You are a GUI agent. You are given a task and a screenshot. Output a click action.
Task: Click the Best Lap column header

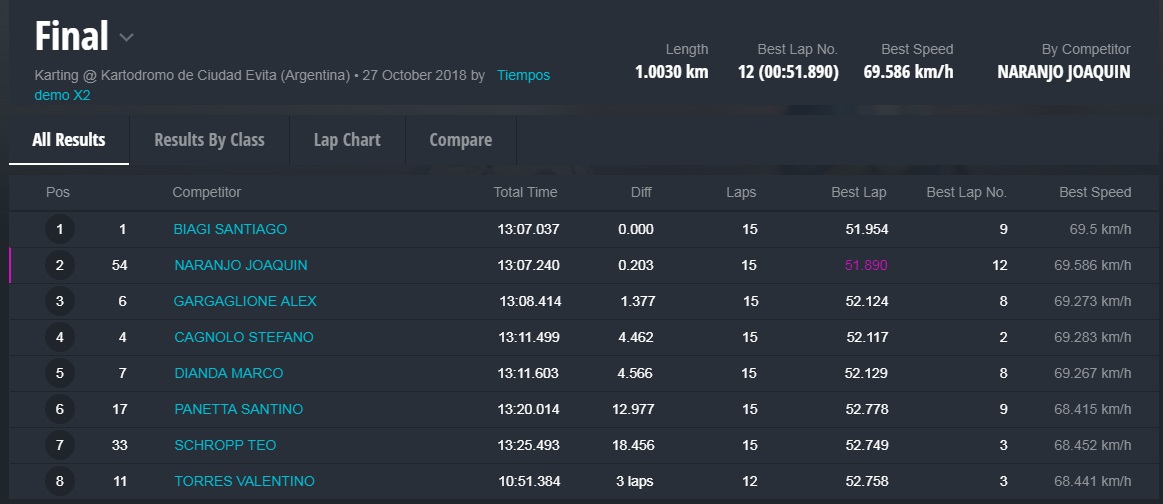click(858, 192)
